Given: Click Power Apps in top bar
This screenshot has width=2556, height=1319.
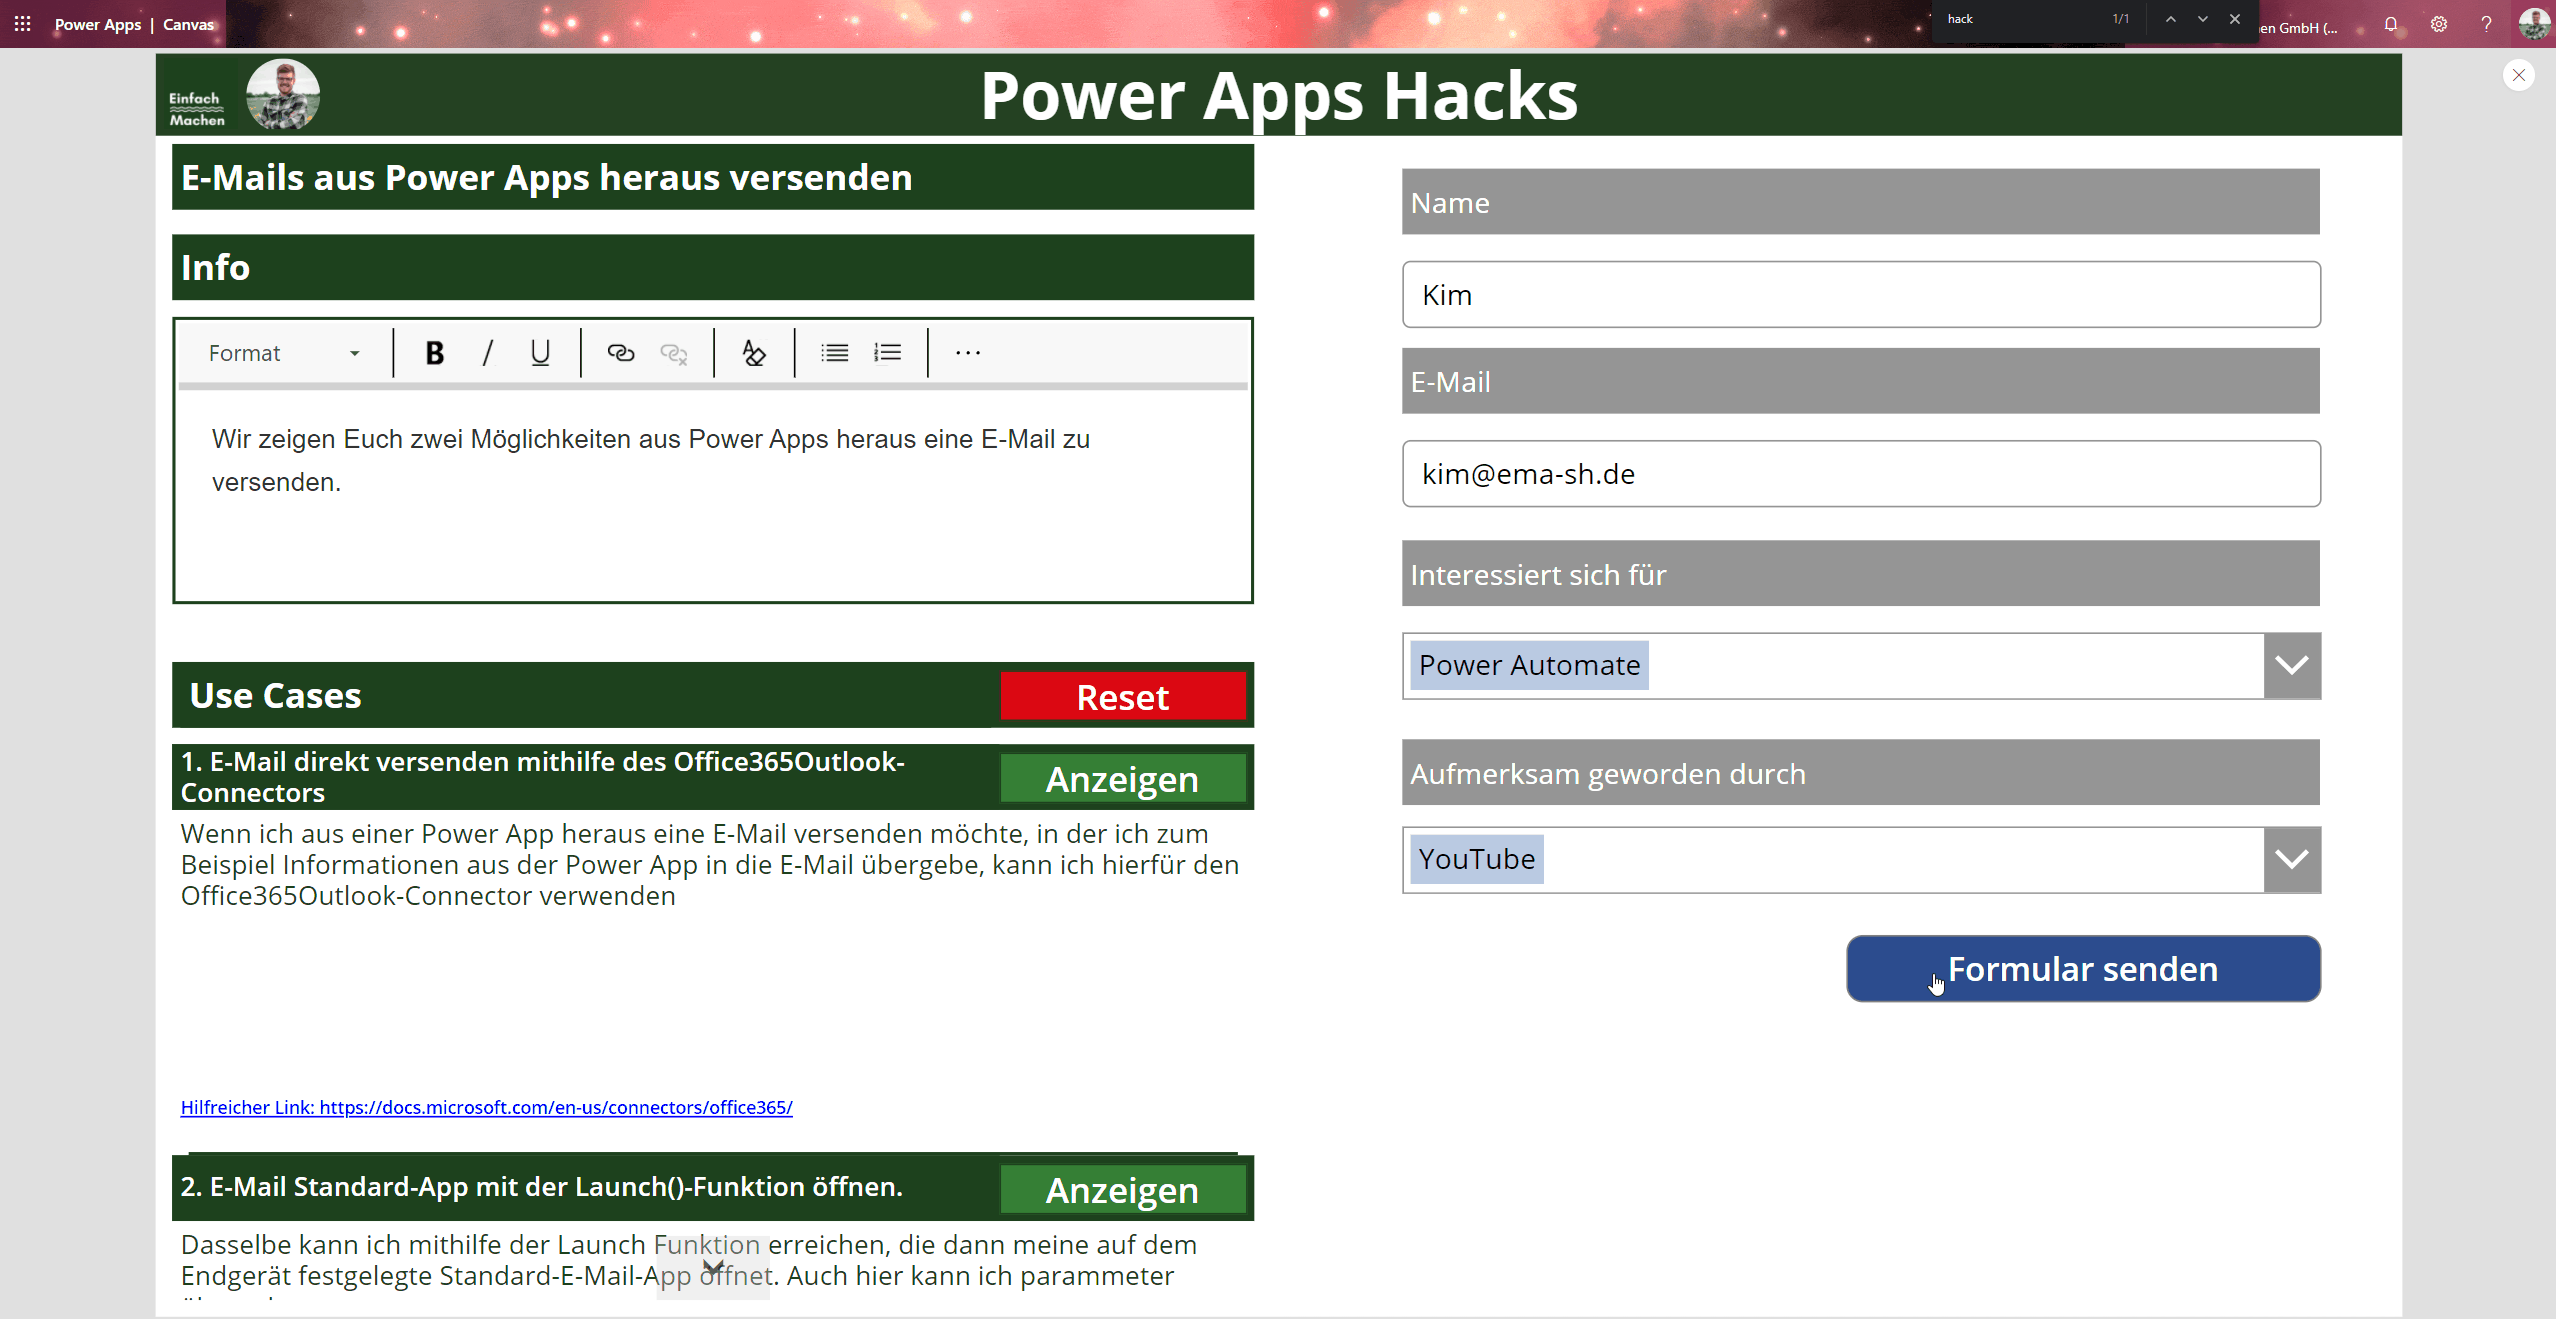Looking at the screenshot, I should [98, 24].
